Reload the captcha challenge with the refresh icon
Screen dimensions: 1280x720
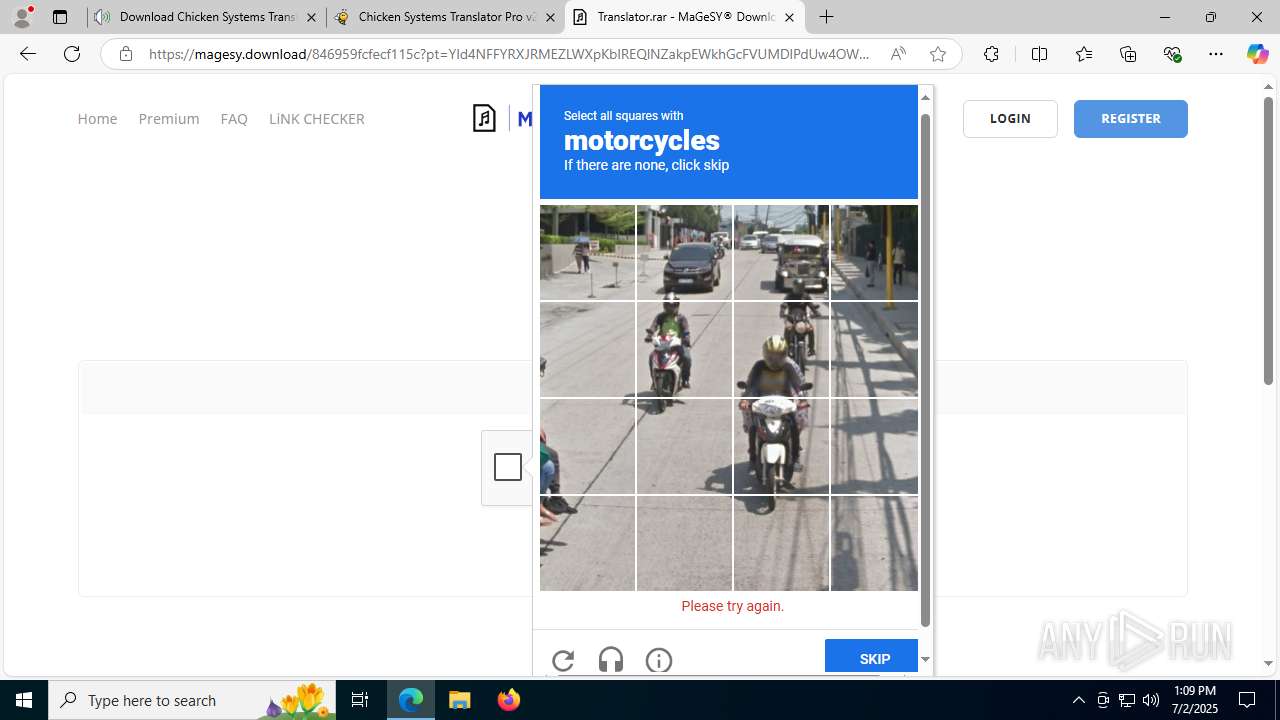click(x=563, y=660)
